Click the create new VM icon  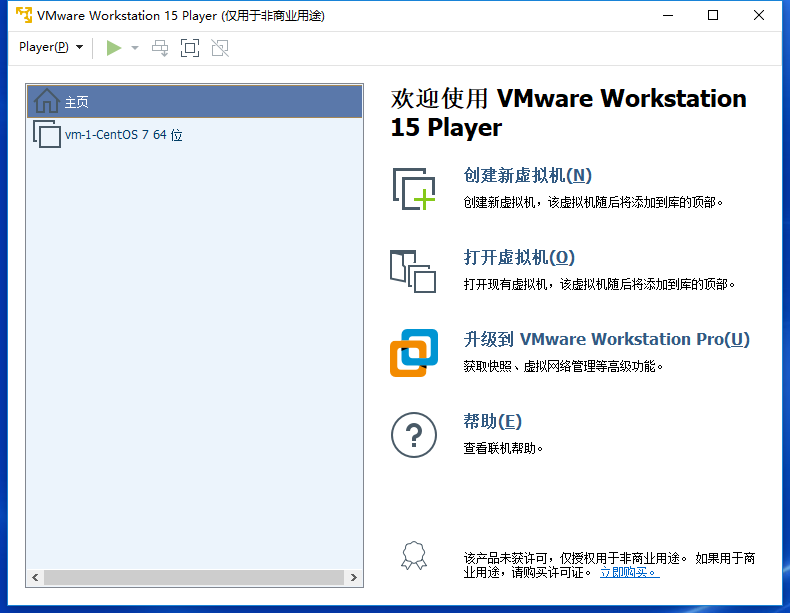(414, 189)
